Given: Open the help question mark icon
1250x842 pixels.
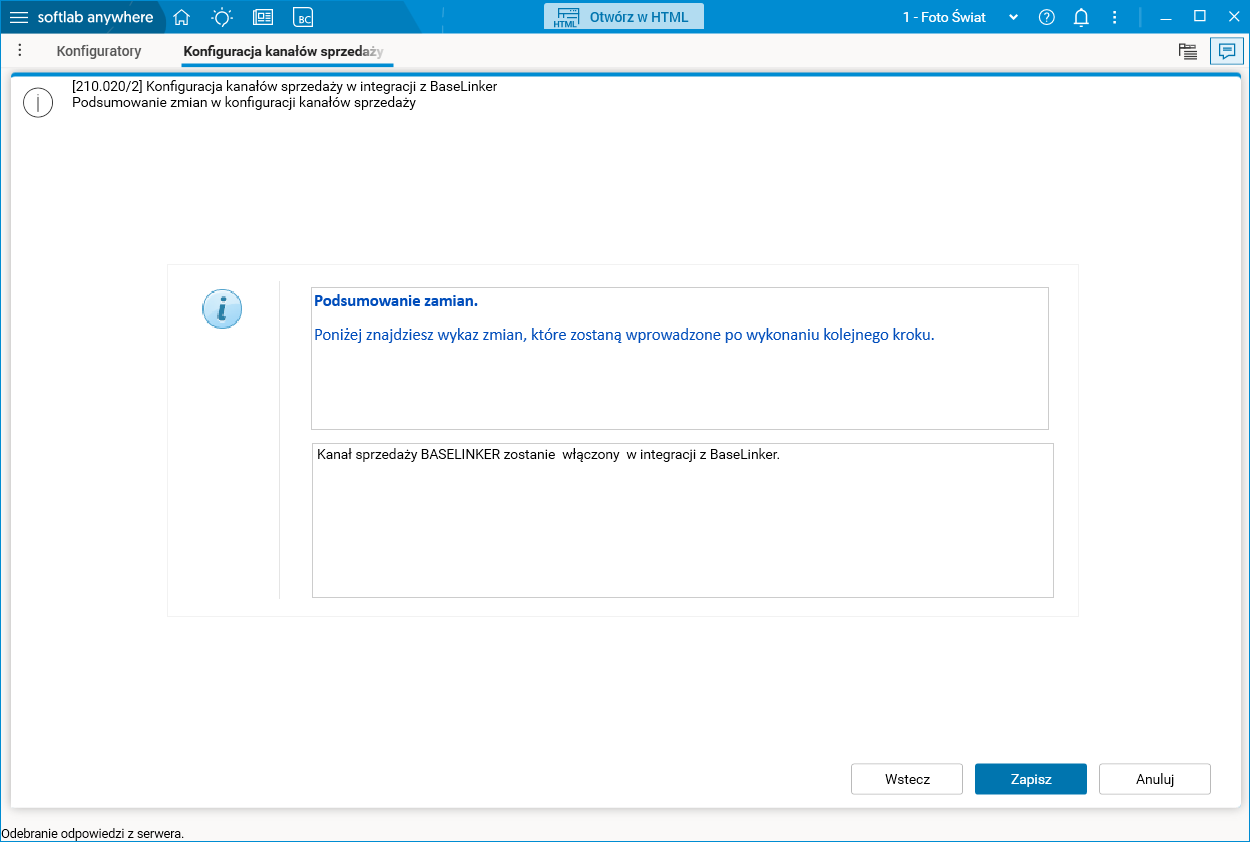Looking at the screenshot, I should click(x=1047, y=17).
